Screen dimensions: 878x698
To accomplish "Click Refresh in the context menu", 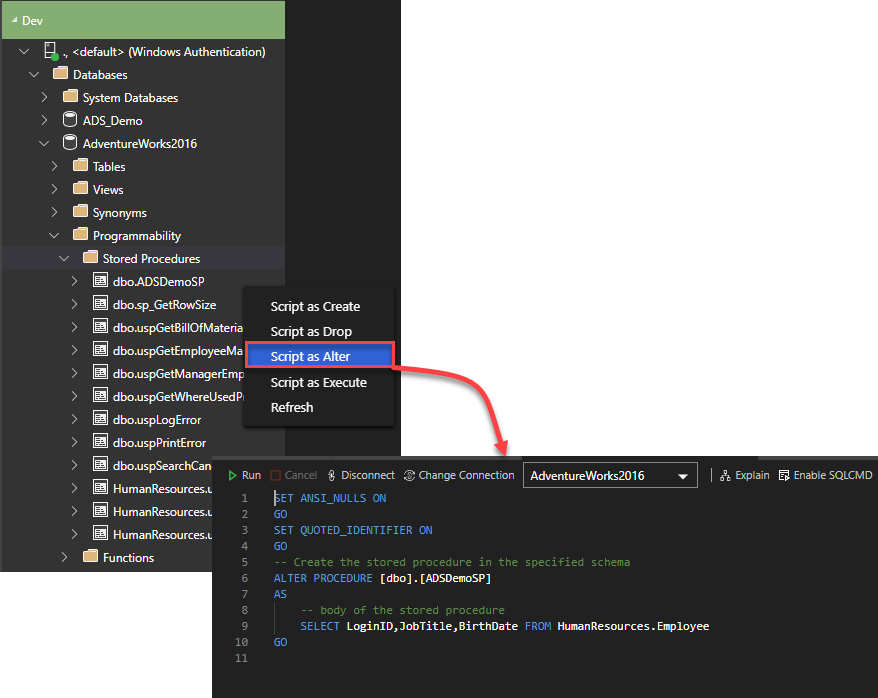I will click(292, 407).
